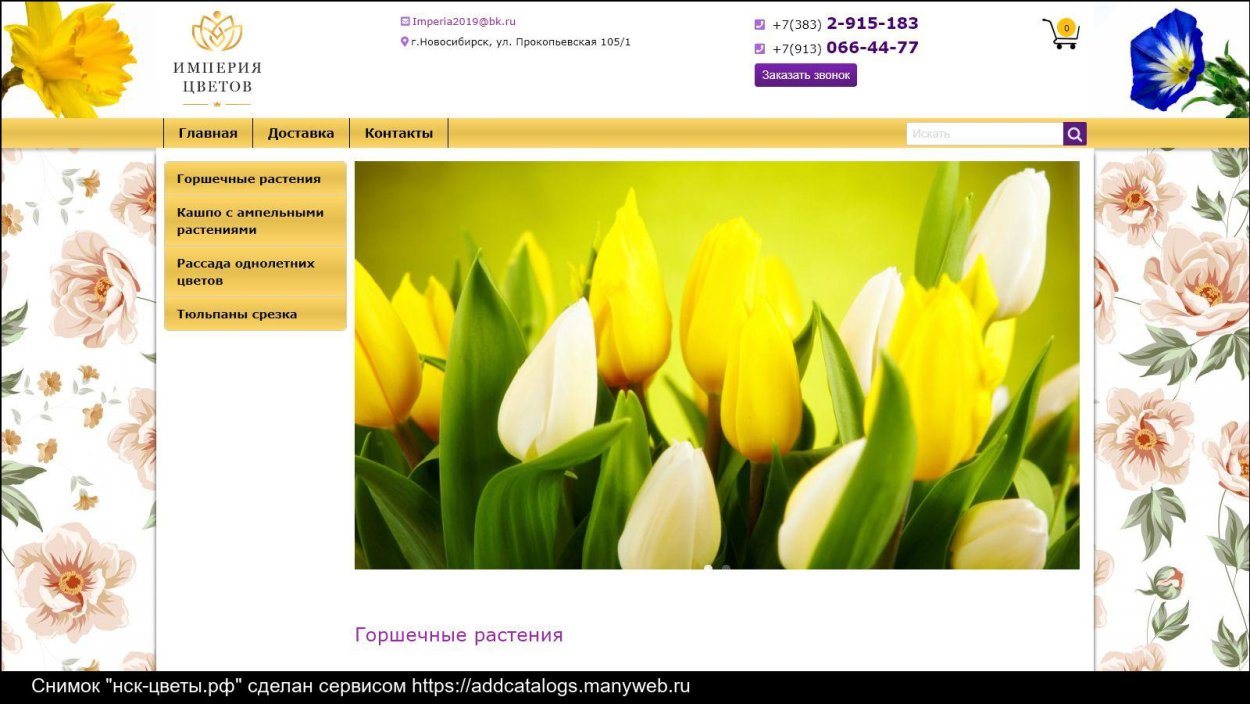Open the Главная menu item
Viewport: 1250px width, 704px height.
208,133
